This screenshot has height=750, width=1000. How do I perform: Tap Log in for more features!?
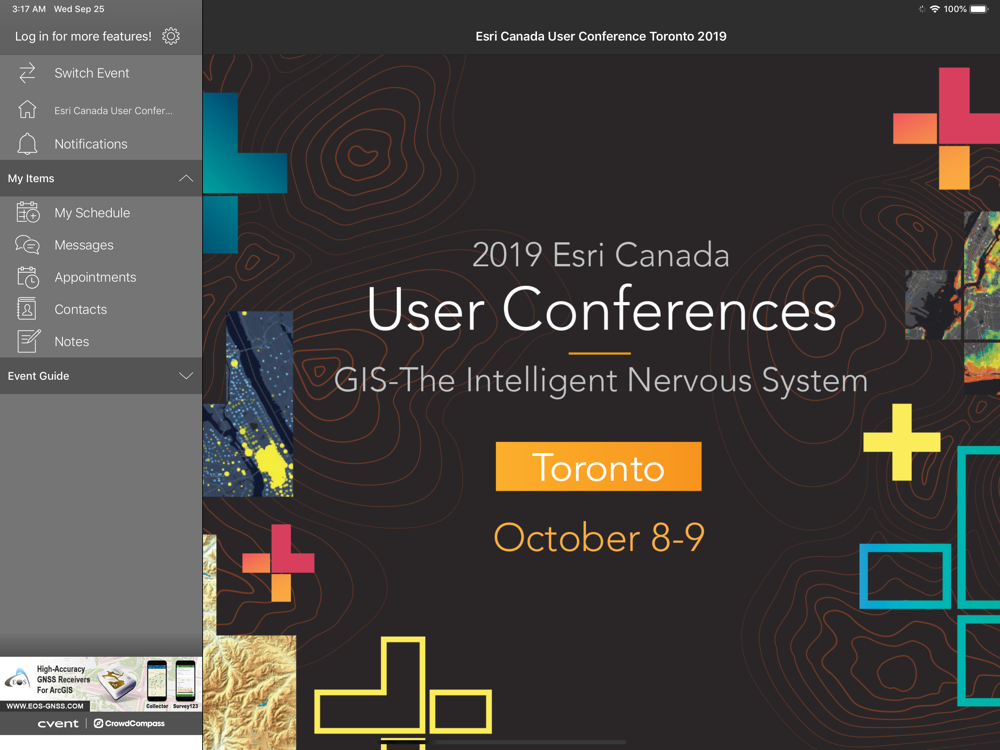pyautogui.click(x=83, y=36)
